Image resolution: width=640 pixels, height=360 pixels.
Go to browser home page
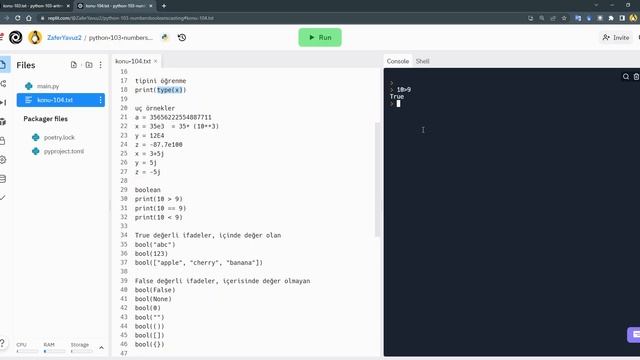point(29,18)
